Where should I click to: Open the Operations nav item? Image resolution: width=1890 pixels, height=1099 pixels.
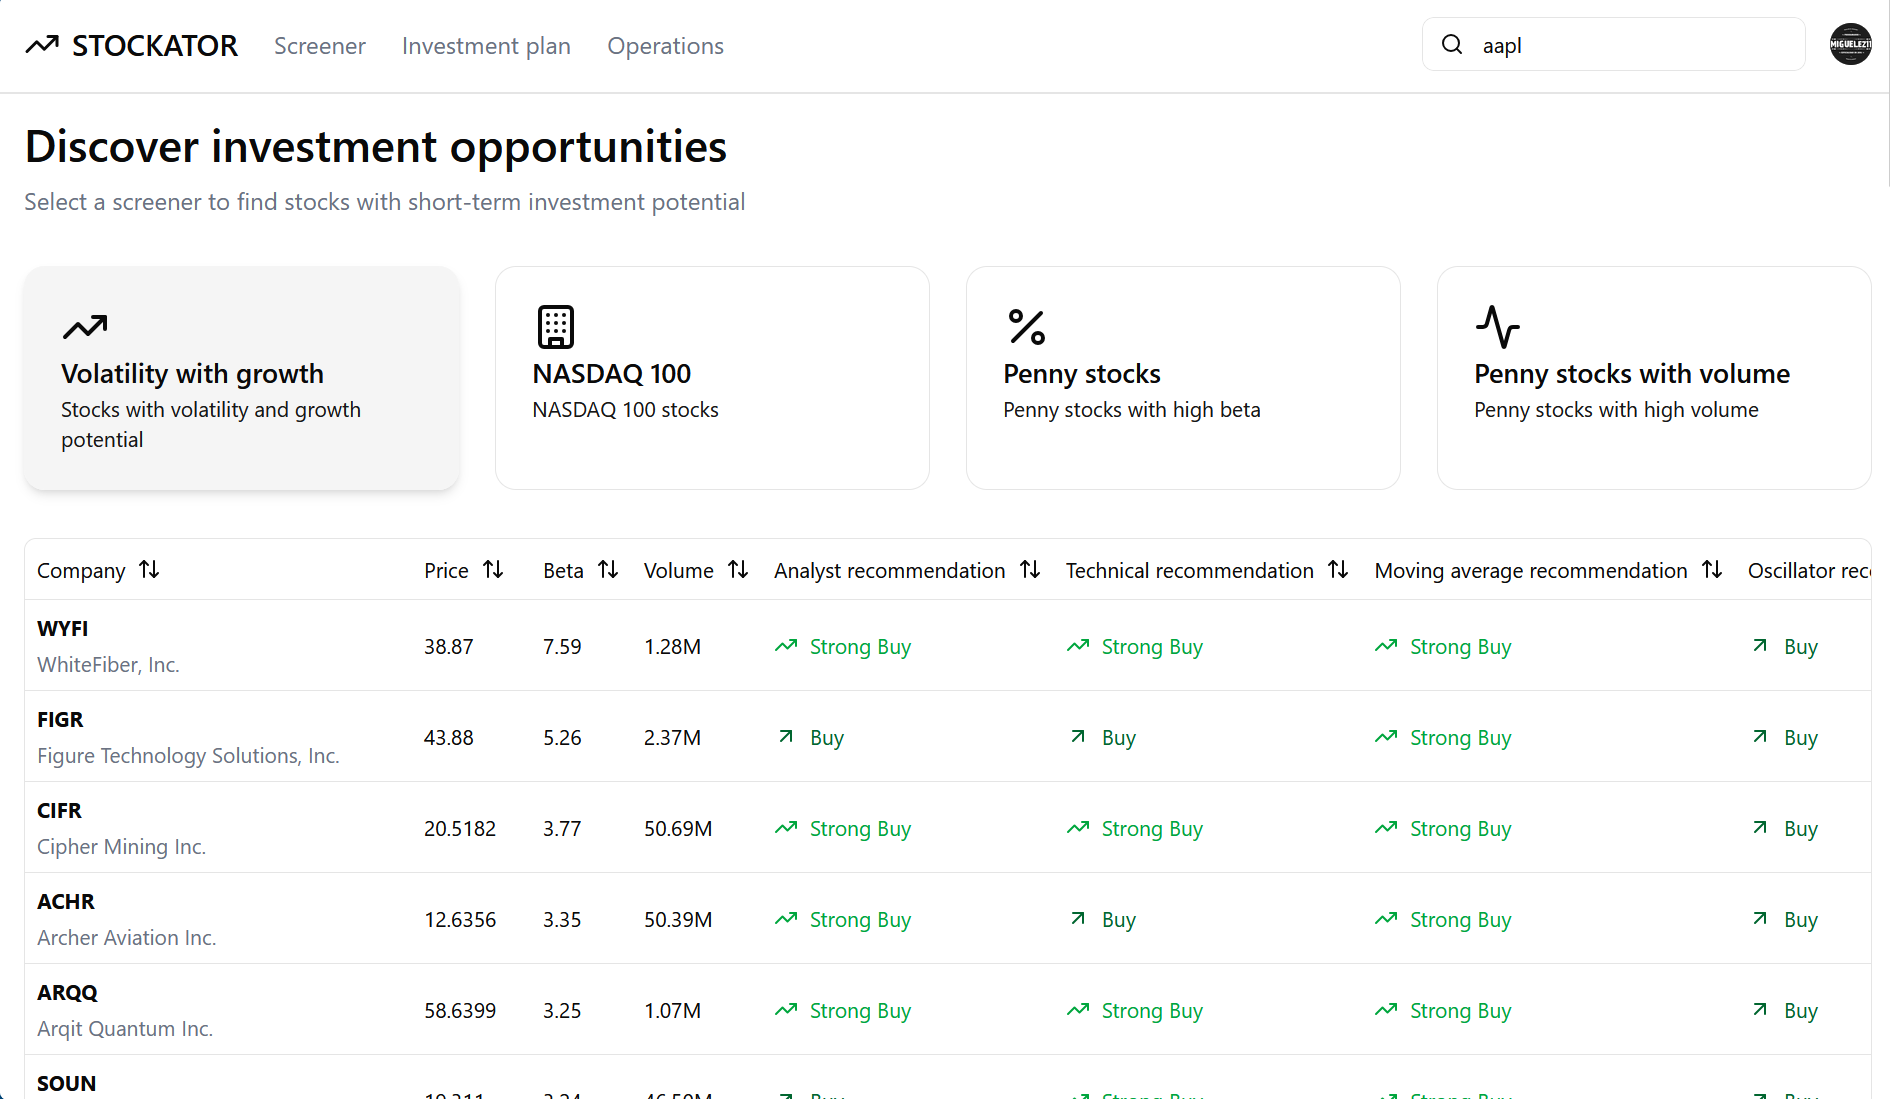[665, 46]
